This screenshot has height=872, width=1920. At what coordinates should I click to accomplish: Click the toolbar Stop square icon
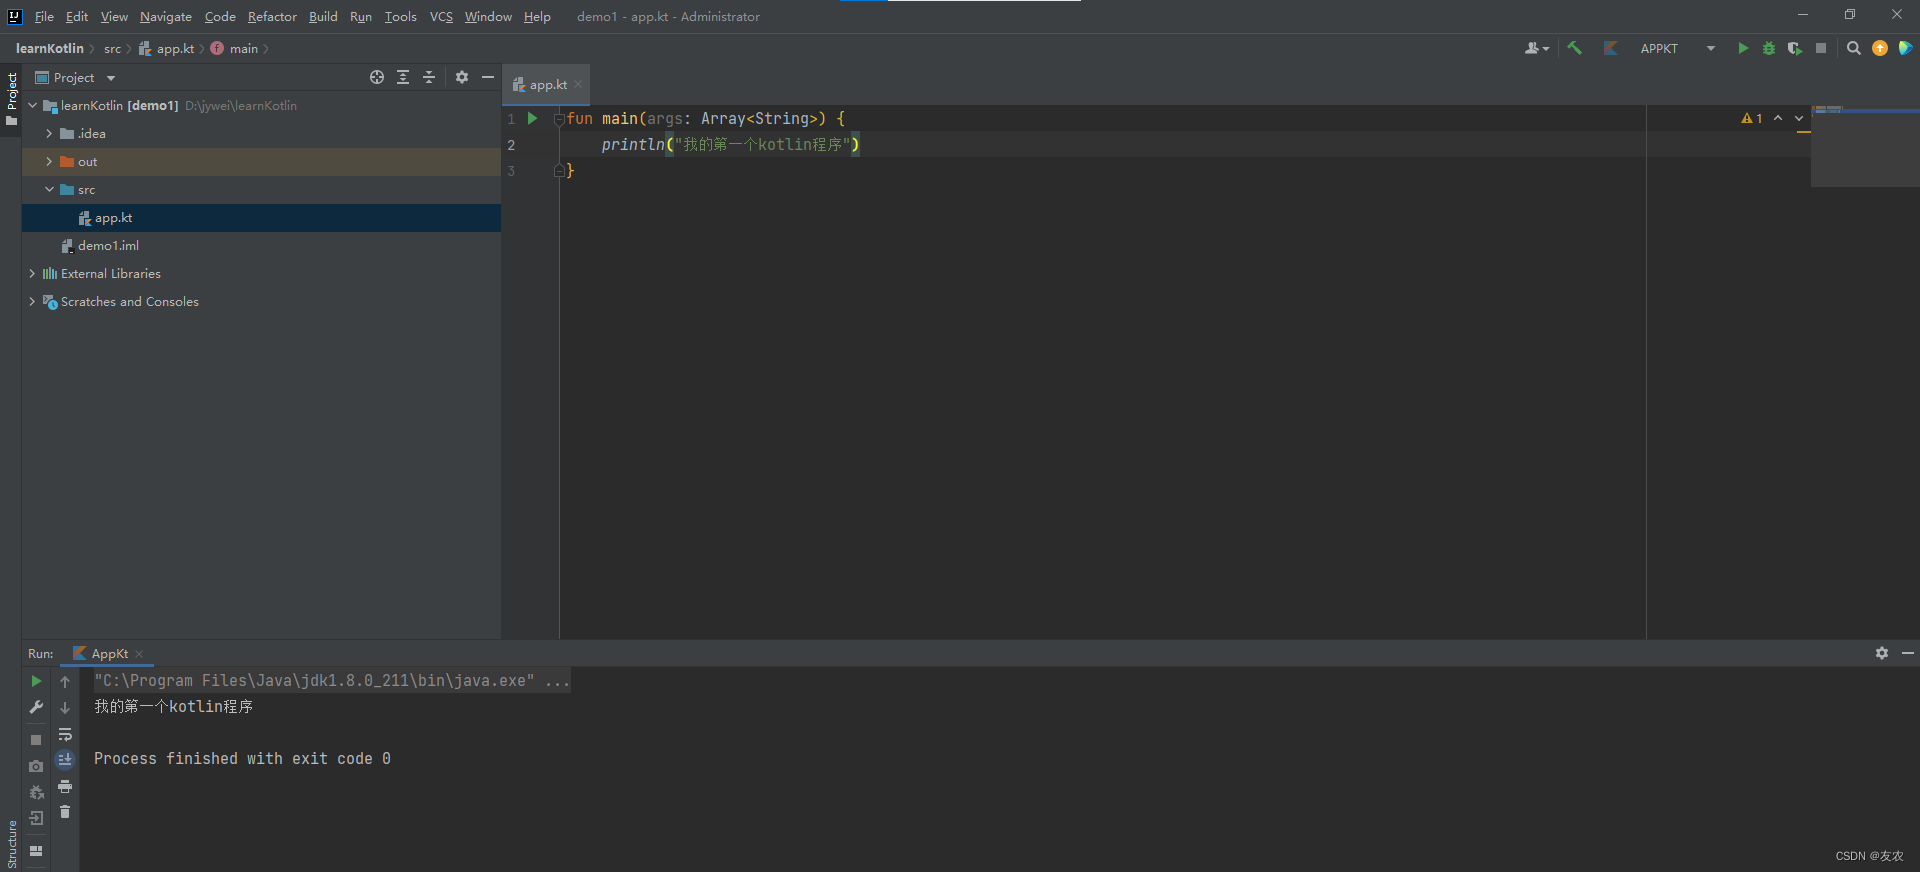[x=1821, y=48]
